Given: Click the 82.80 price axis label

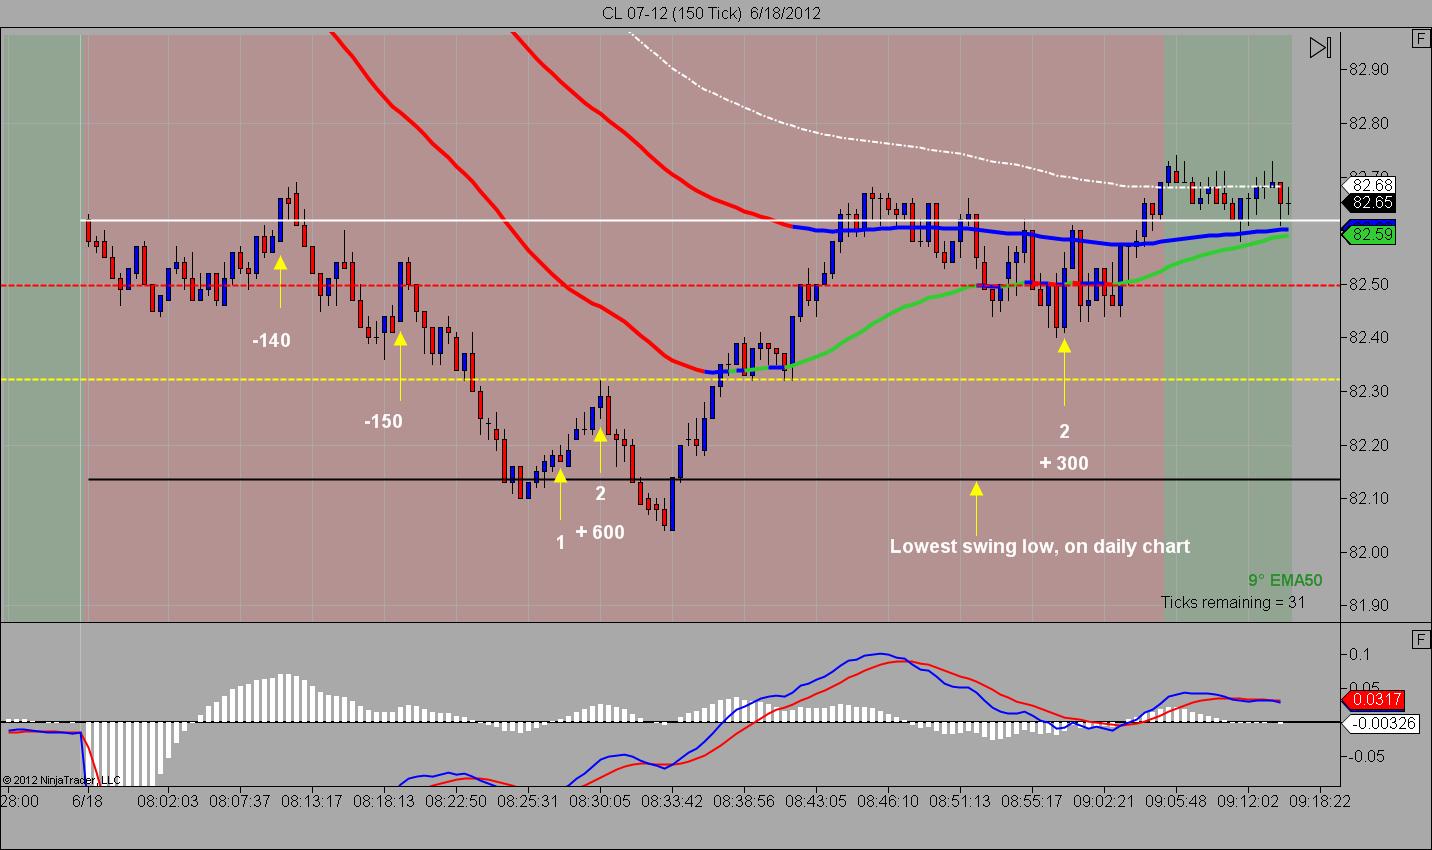Looking at the screenshot, I should coord(1368,124).
